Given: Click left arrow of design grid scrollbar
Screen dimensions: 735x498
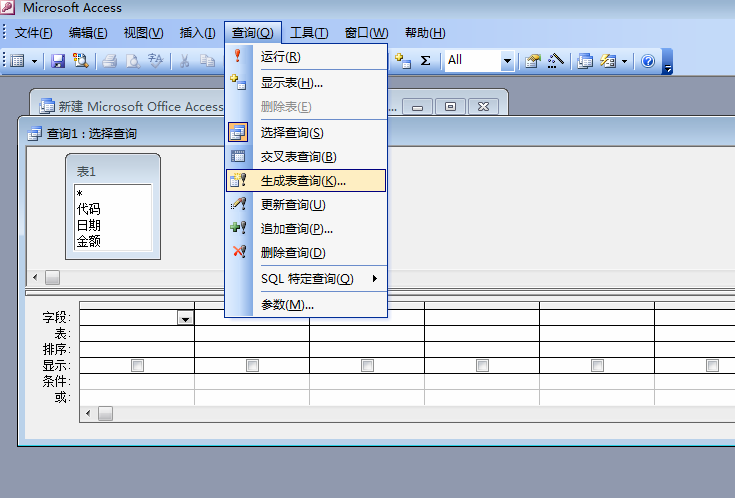Looking at the screenshot, I should (88, 414).
